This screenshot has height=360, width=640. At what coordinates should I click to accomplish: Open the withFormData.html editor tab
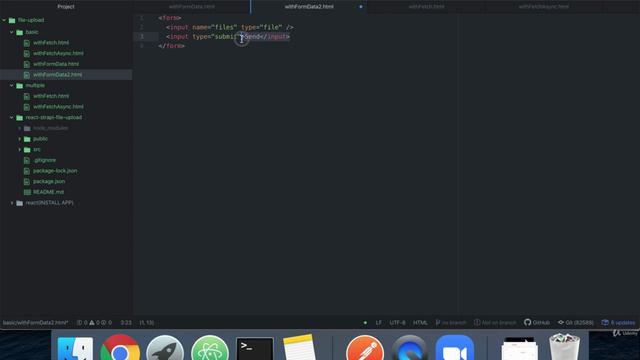(x=191, y=7)
